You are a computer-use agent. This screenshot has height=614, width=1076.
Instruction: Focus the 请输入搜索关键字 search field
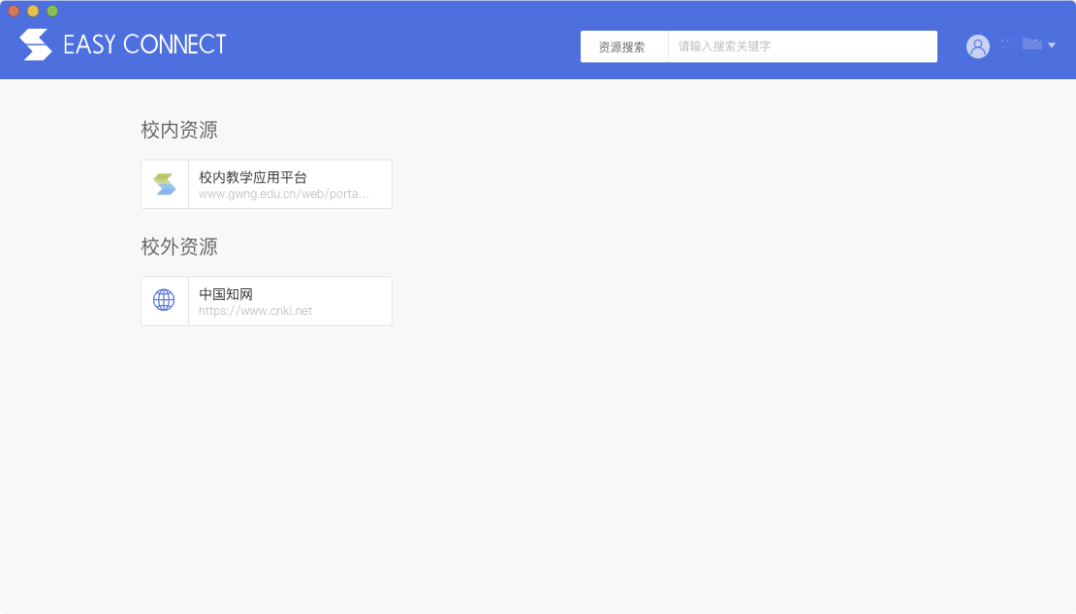tap(802, 47)
